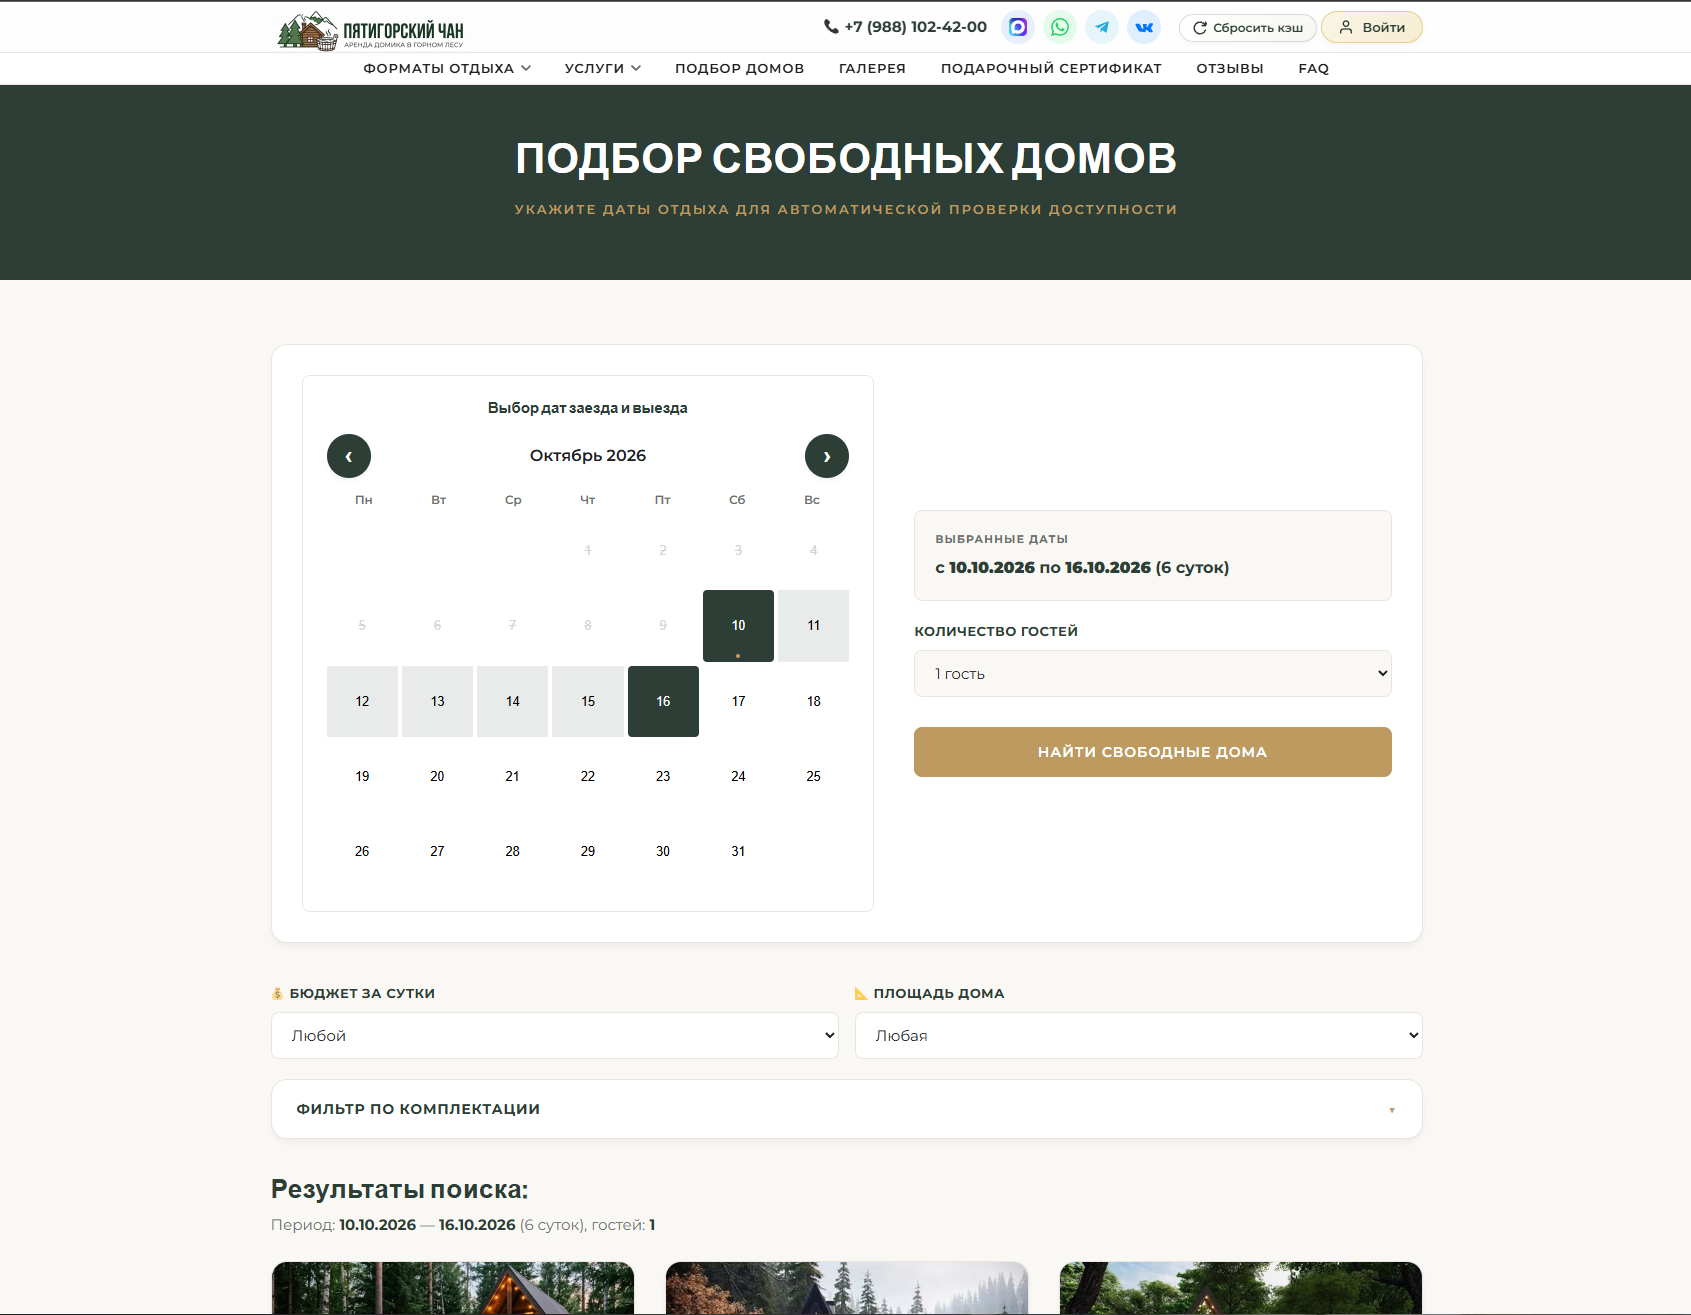Open the WhatsApp contact icon

1060,27
